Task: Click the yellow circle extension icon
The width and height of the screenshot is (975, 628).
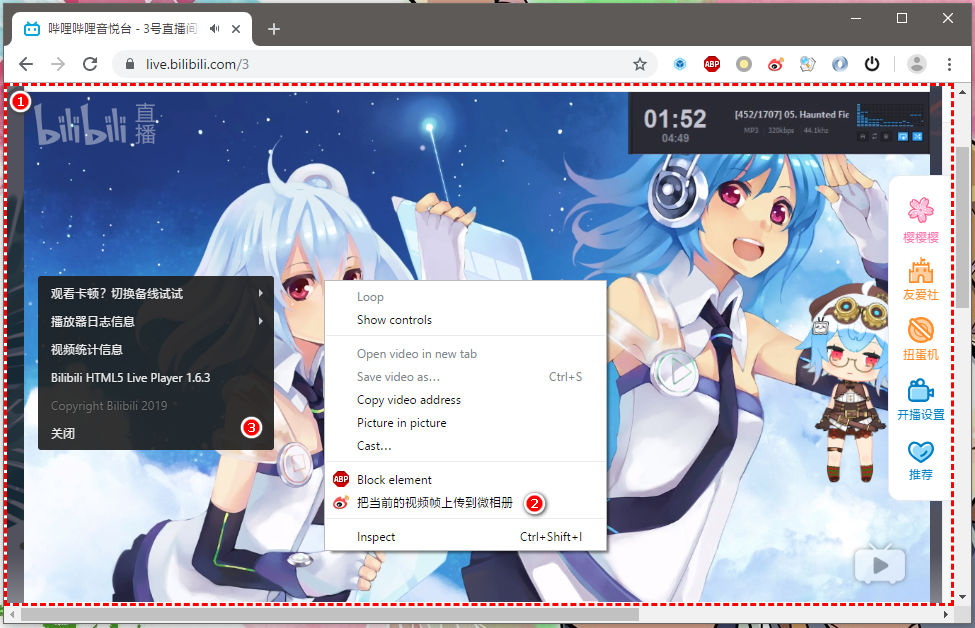Action: tap(744, 64)
